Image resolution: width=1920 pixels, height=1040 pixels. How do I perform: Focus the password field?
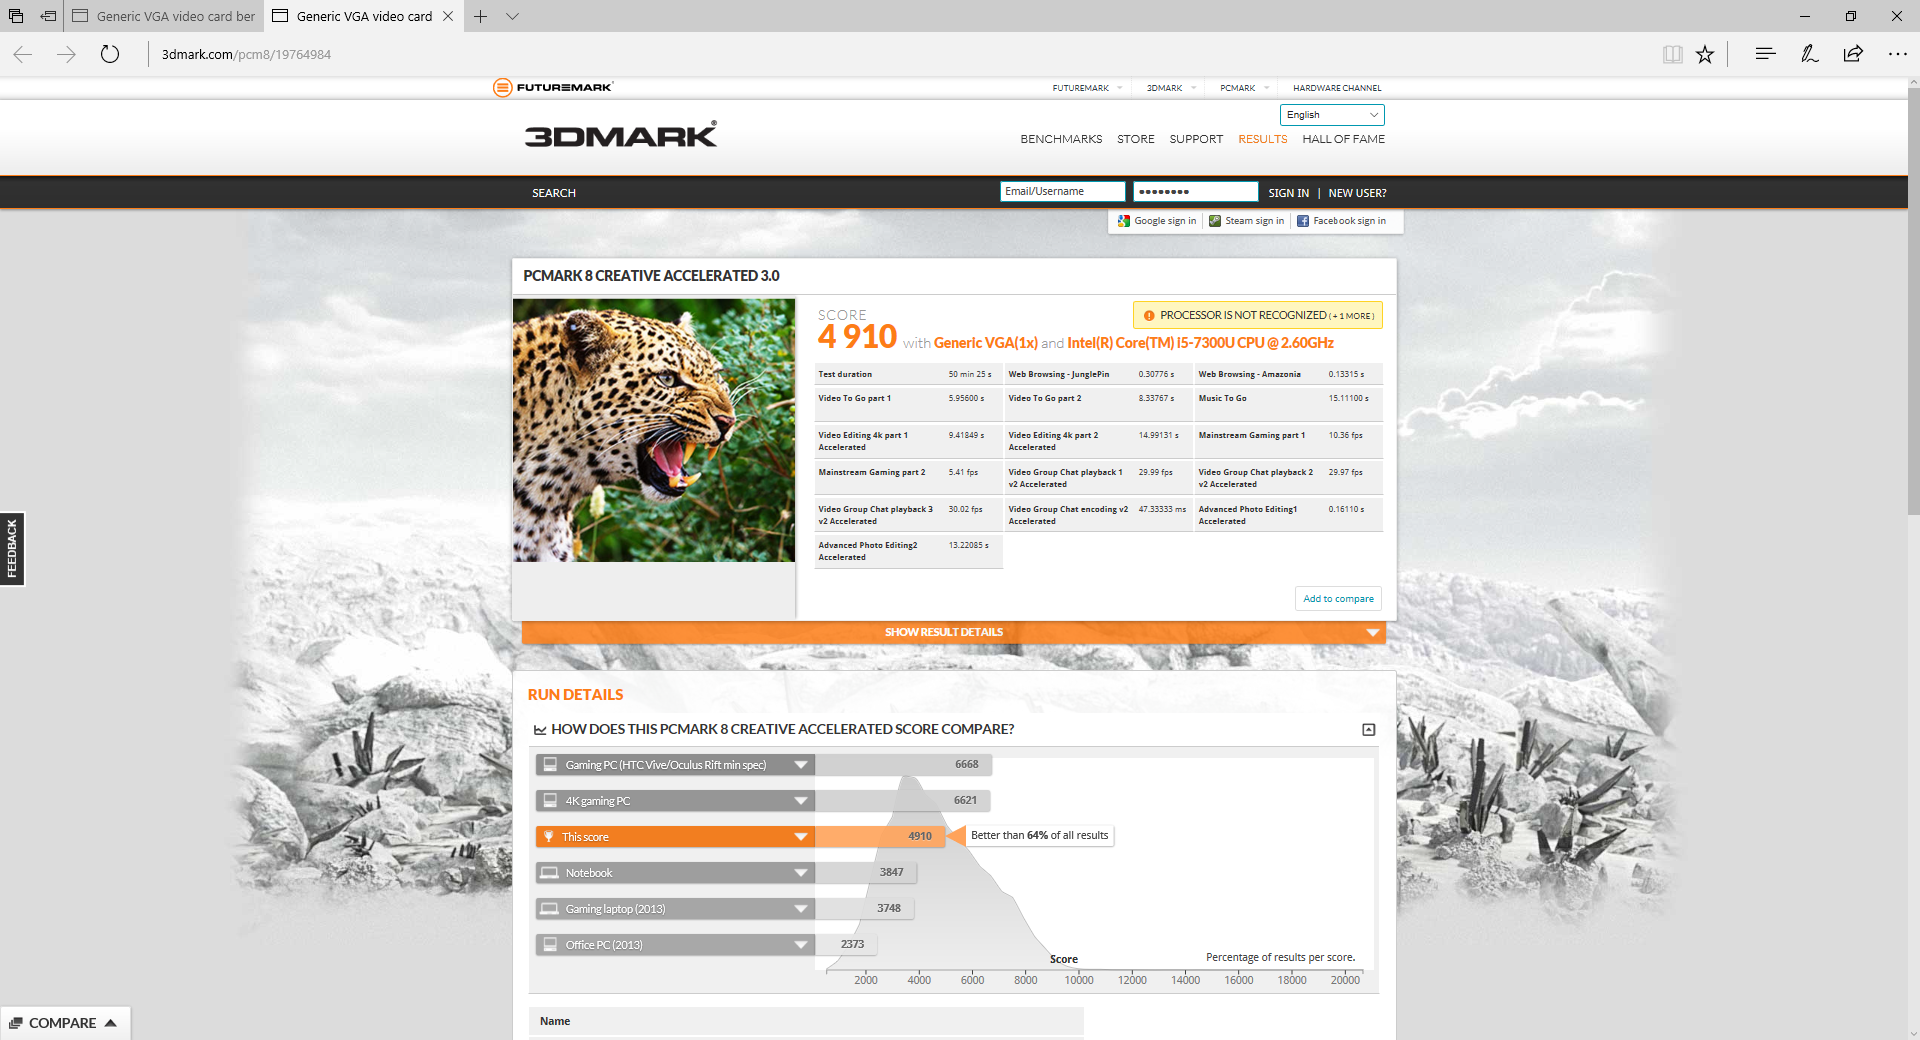[1195, 192]
